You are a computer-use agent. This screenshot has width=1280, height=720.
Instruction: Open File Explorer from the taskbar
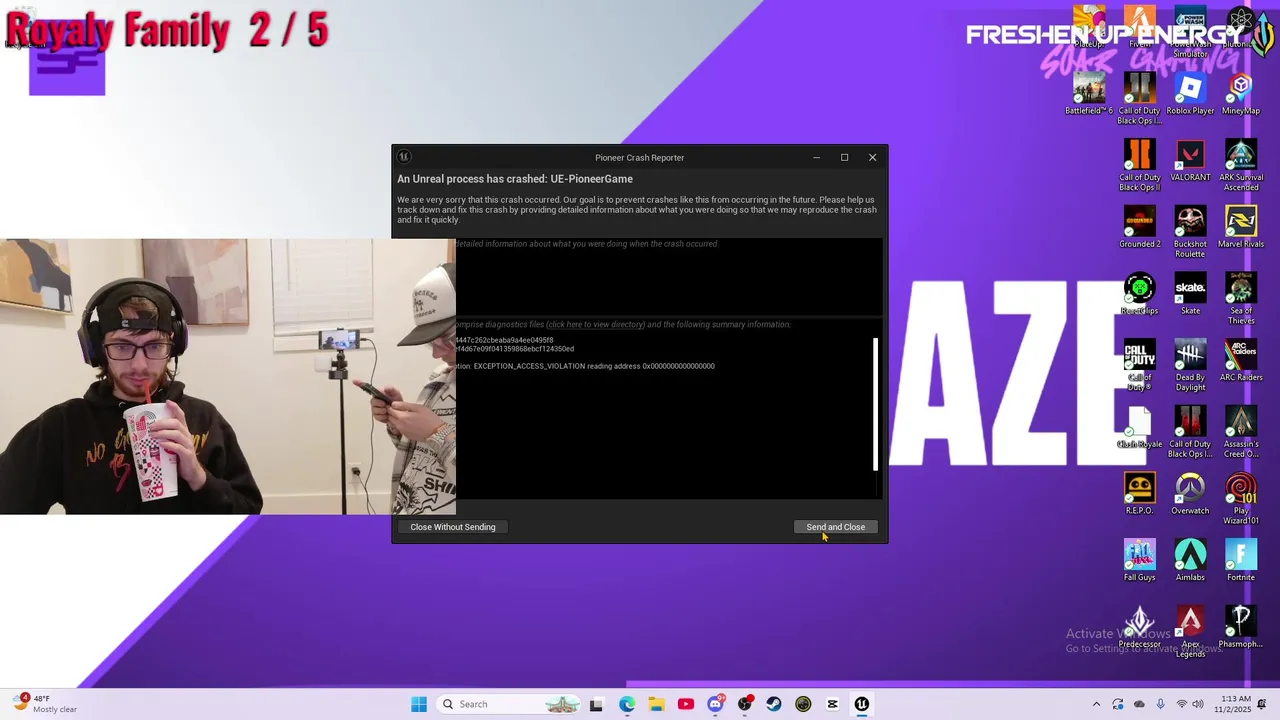pos(656,704)
